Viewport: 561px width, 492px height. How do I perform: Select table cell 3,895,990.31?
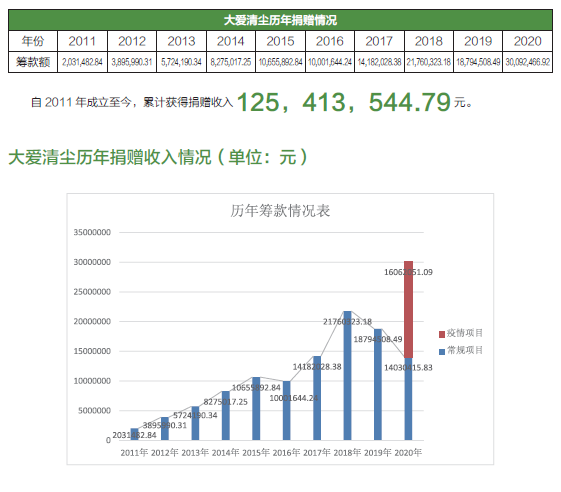point(132,62)
